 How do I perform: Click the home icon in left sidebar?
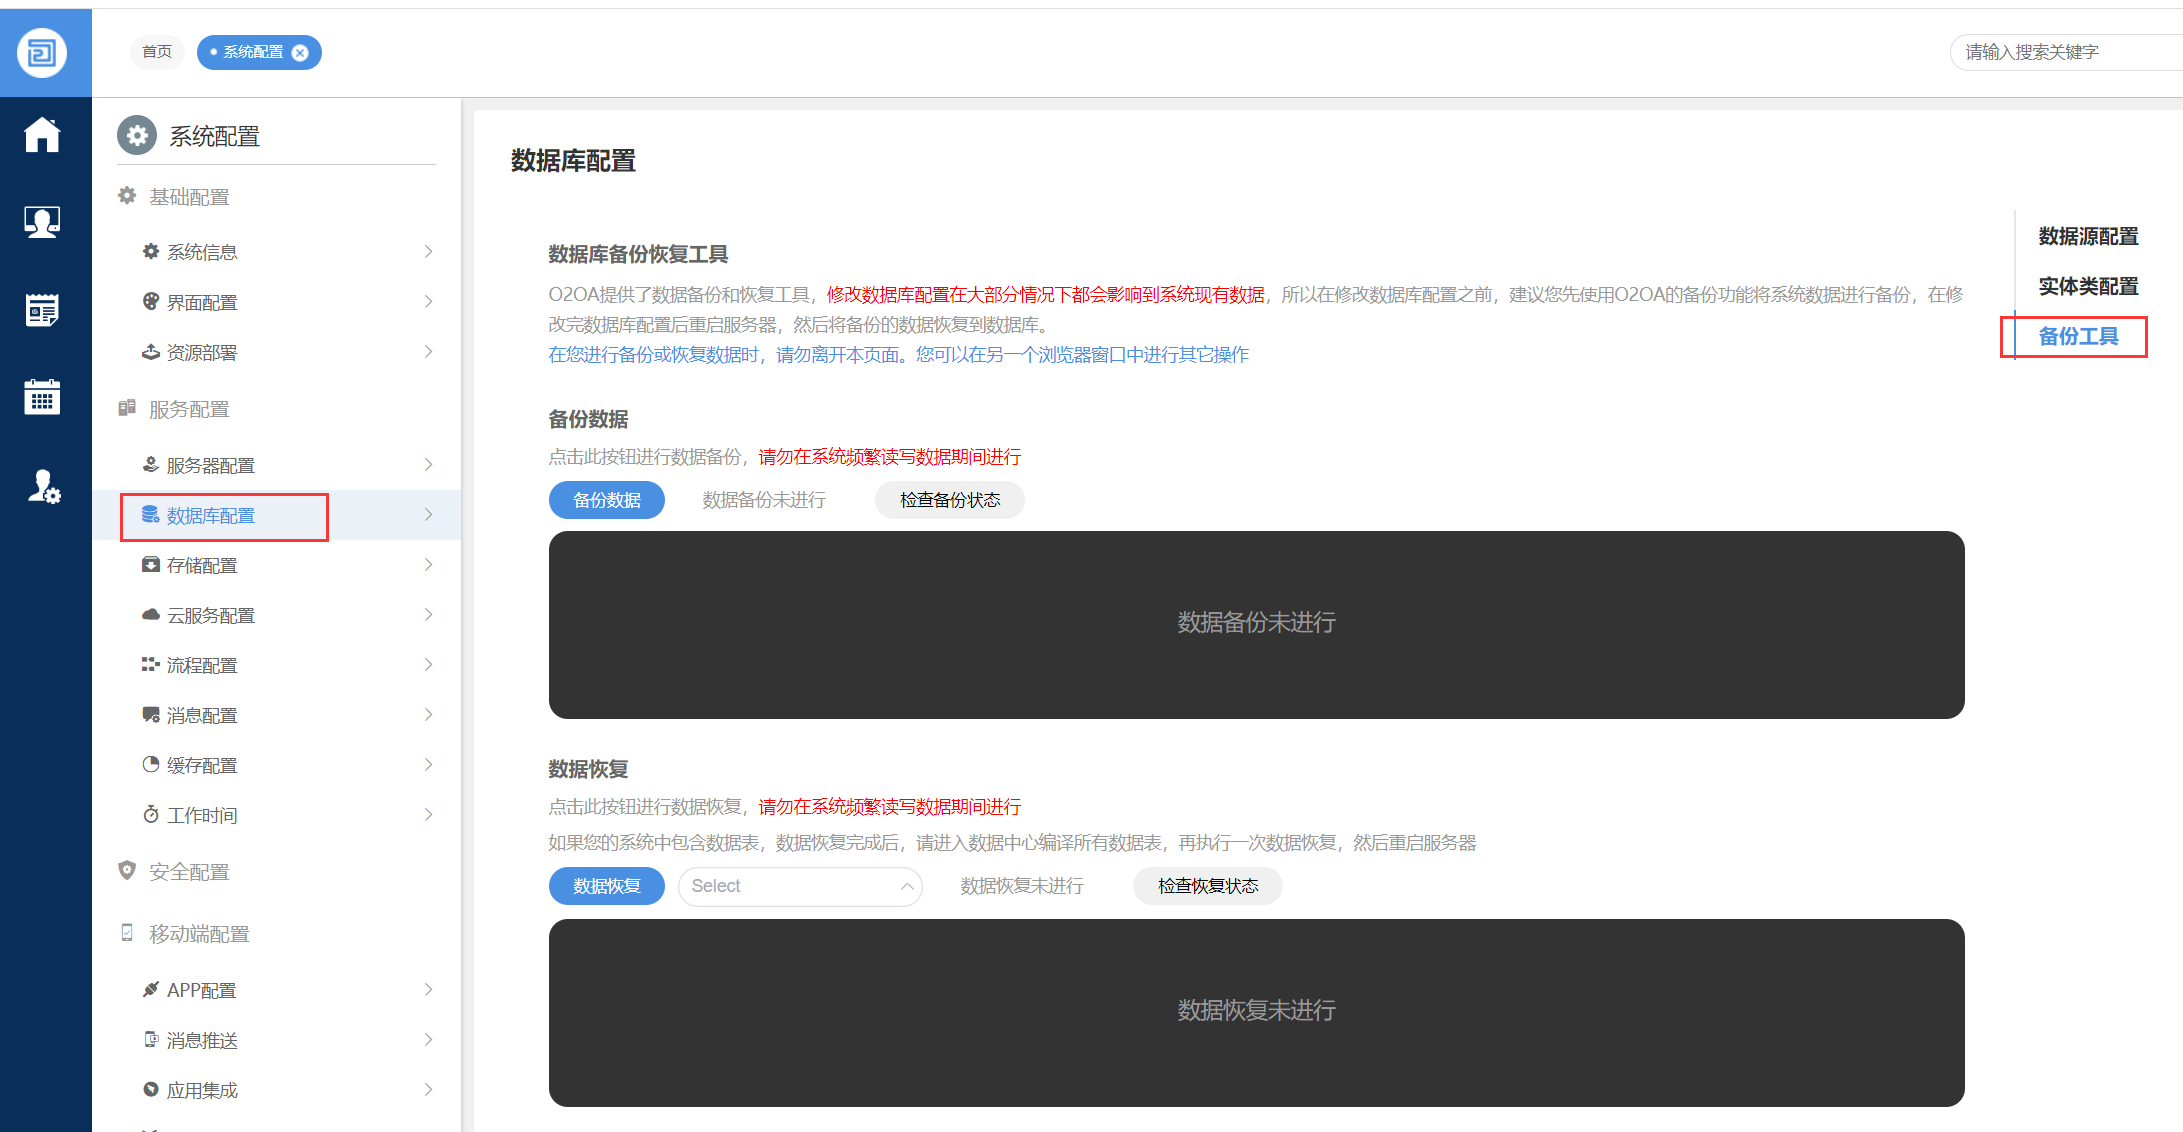42,135
